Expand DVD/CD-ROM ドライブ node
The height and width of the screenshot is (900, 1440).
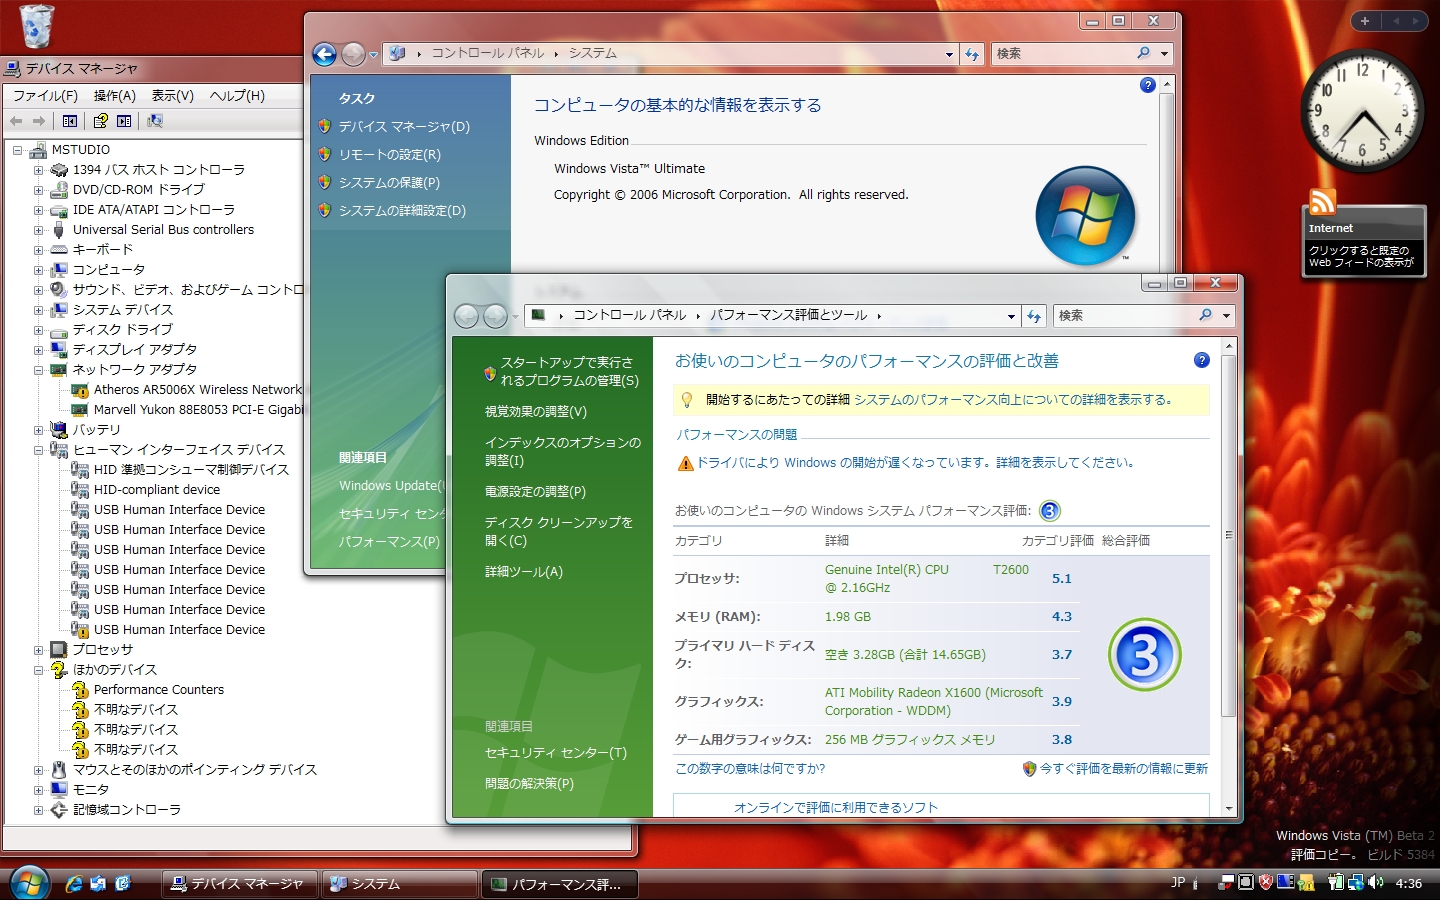39,190
